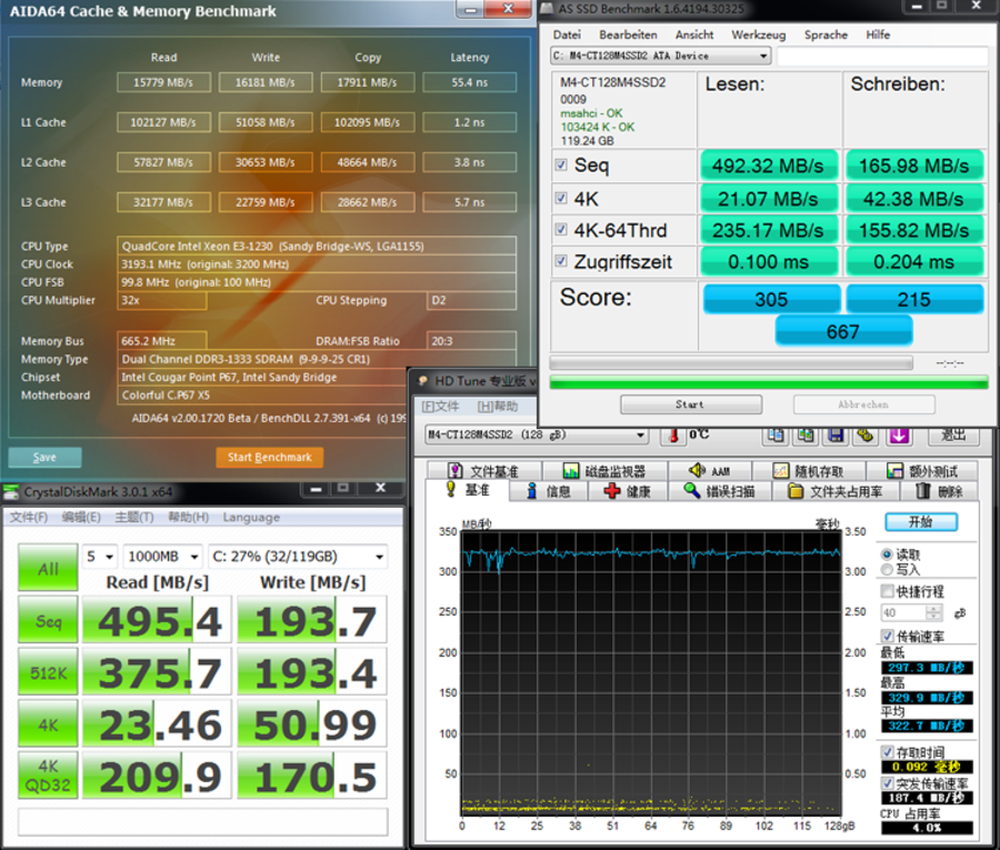Image resolution: width=1000 pixels, height=850 pixels.
Task: Click the HD Tune options wrench icon
Action: tap(865, 436)
